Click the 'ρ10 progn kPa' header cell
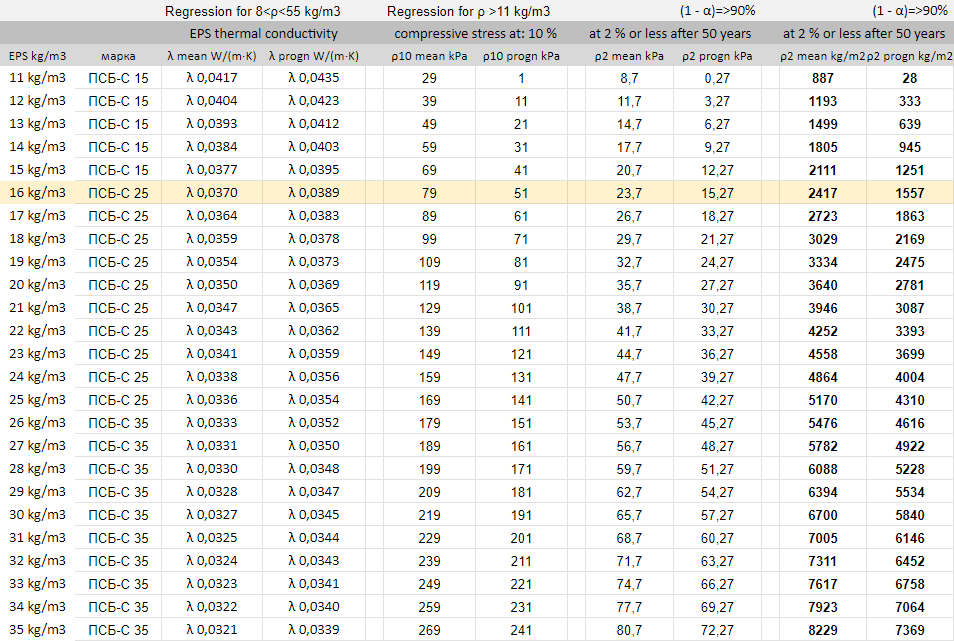 coord(521,56)
